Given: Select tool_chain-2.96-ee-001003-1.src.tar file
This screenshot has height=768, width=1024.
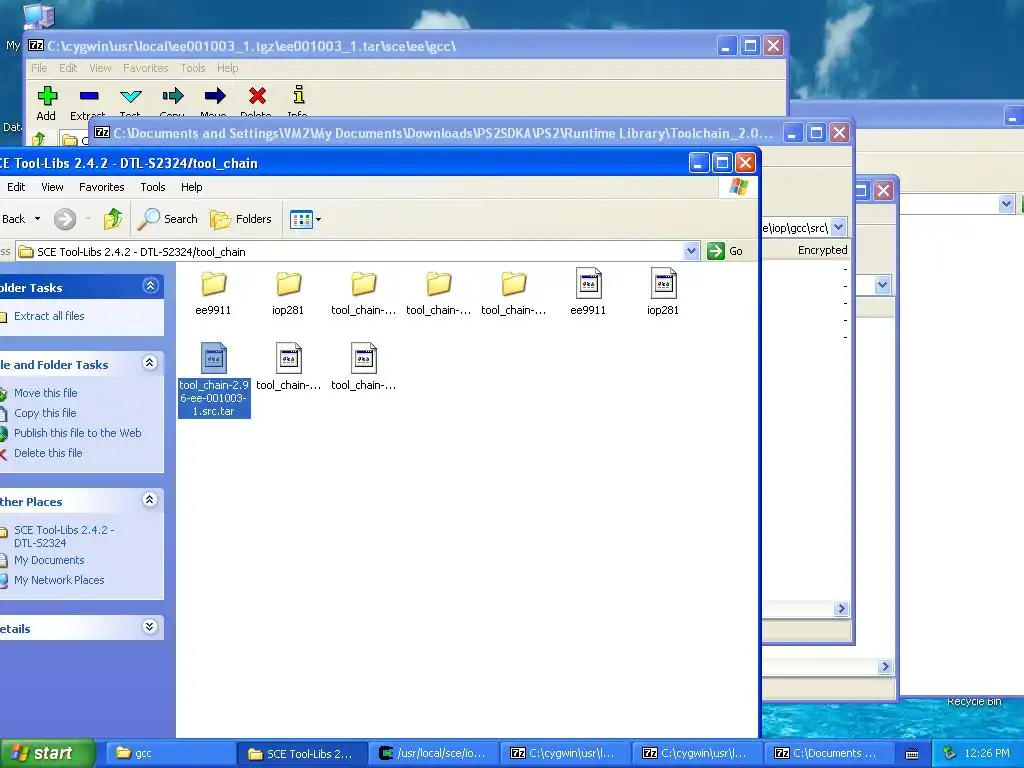Looking at the screenshot, I should click(x=214, y=380).
